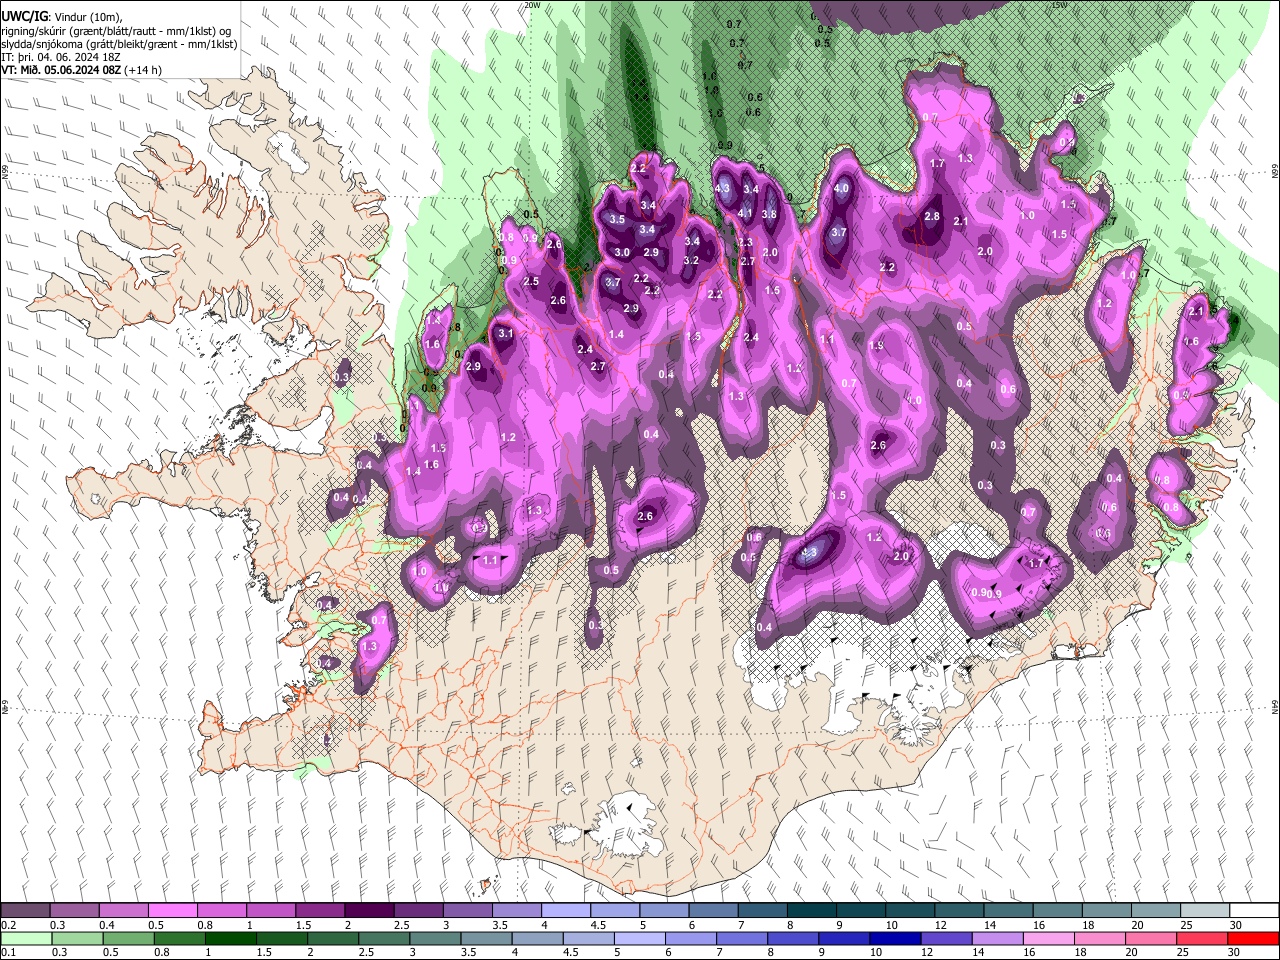Click the bright pink 0.5–0.8 snow legend swatch
This screenshot has height=960, width=1280.
tap(172, 910)
